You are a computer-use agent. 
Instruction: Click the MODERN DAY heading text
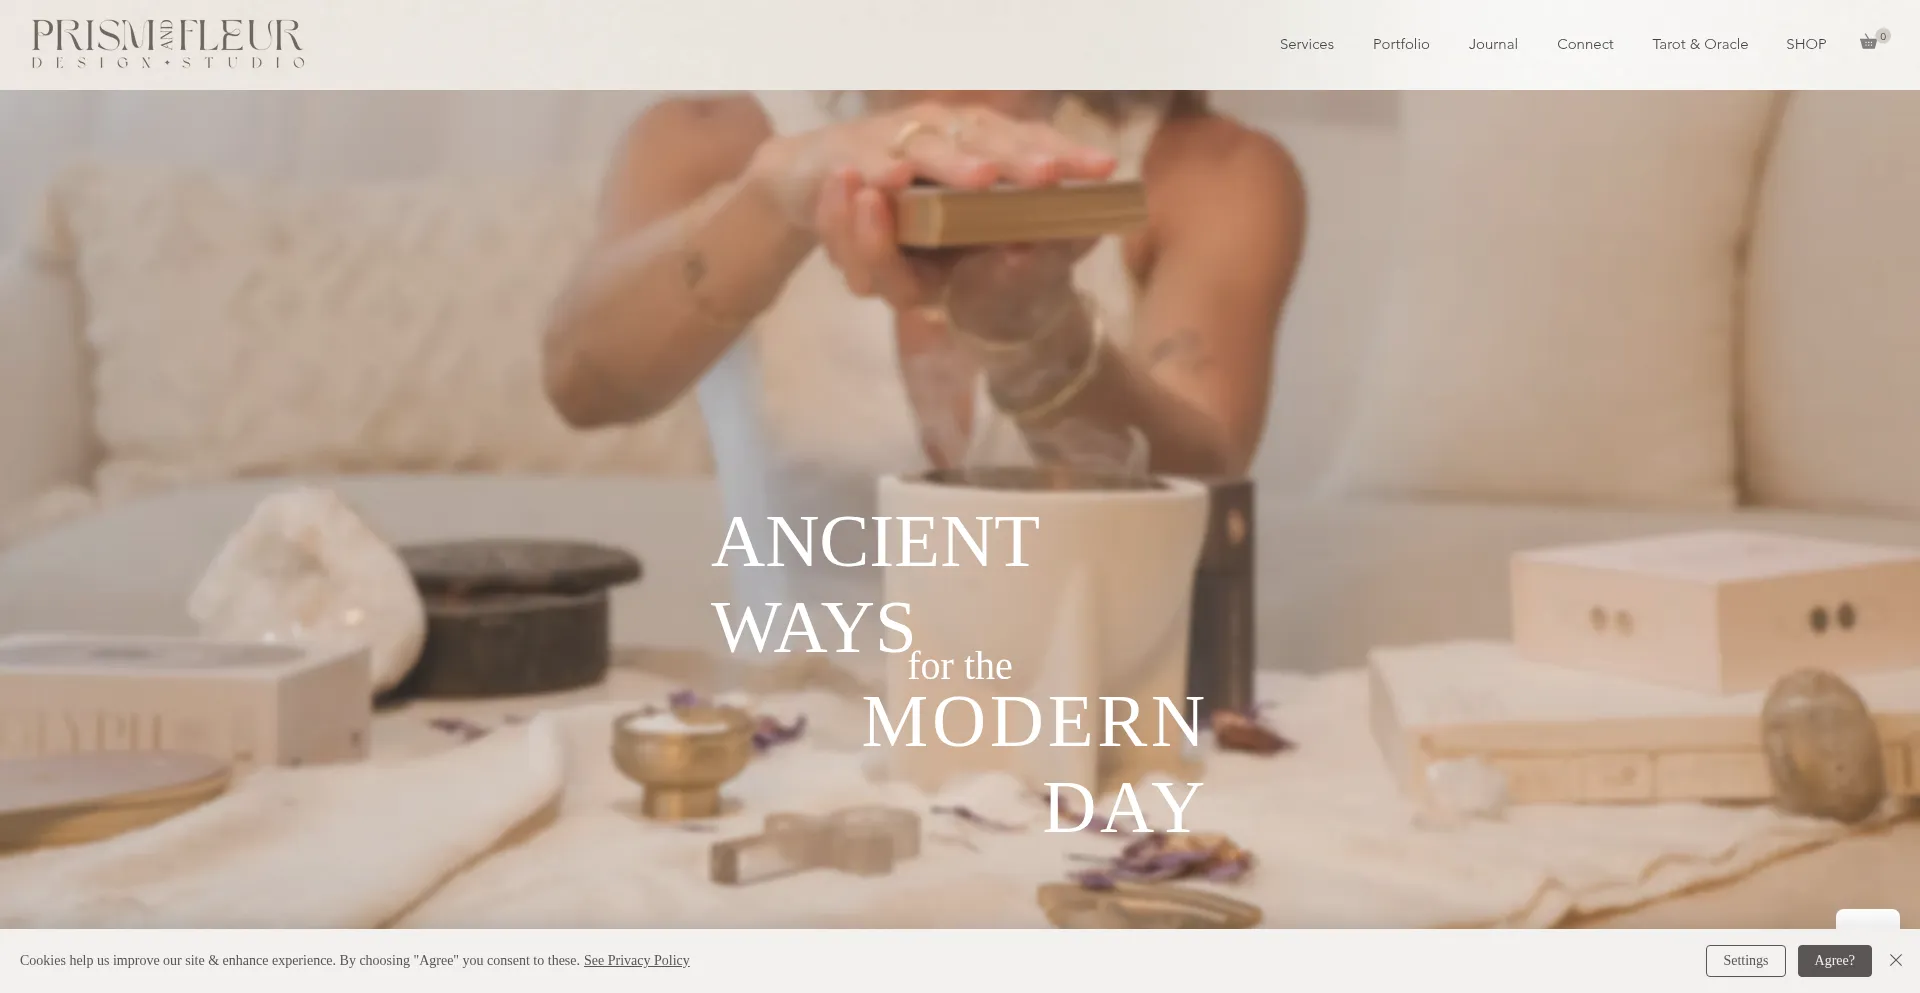click(x=1034, y=764)
